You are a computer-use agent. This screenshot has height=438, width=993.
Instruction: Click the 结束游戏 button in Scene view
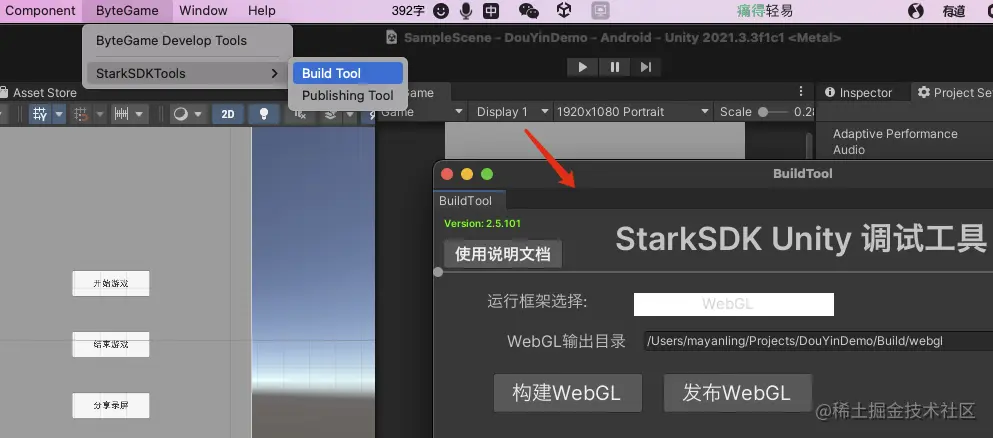[111, 344]
